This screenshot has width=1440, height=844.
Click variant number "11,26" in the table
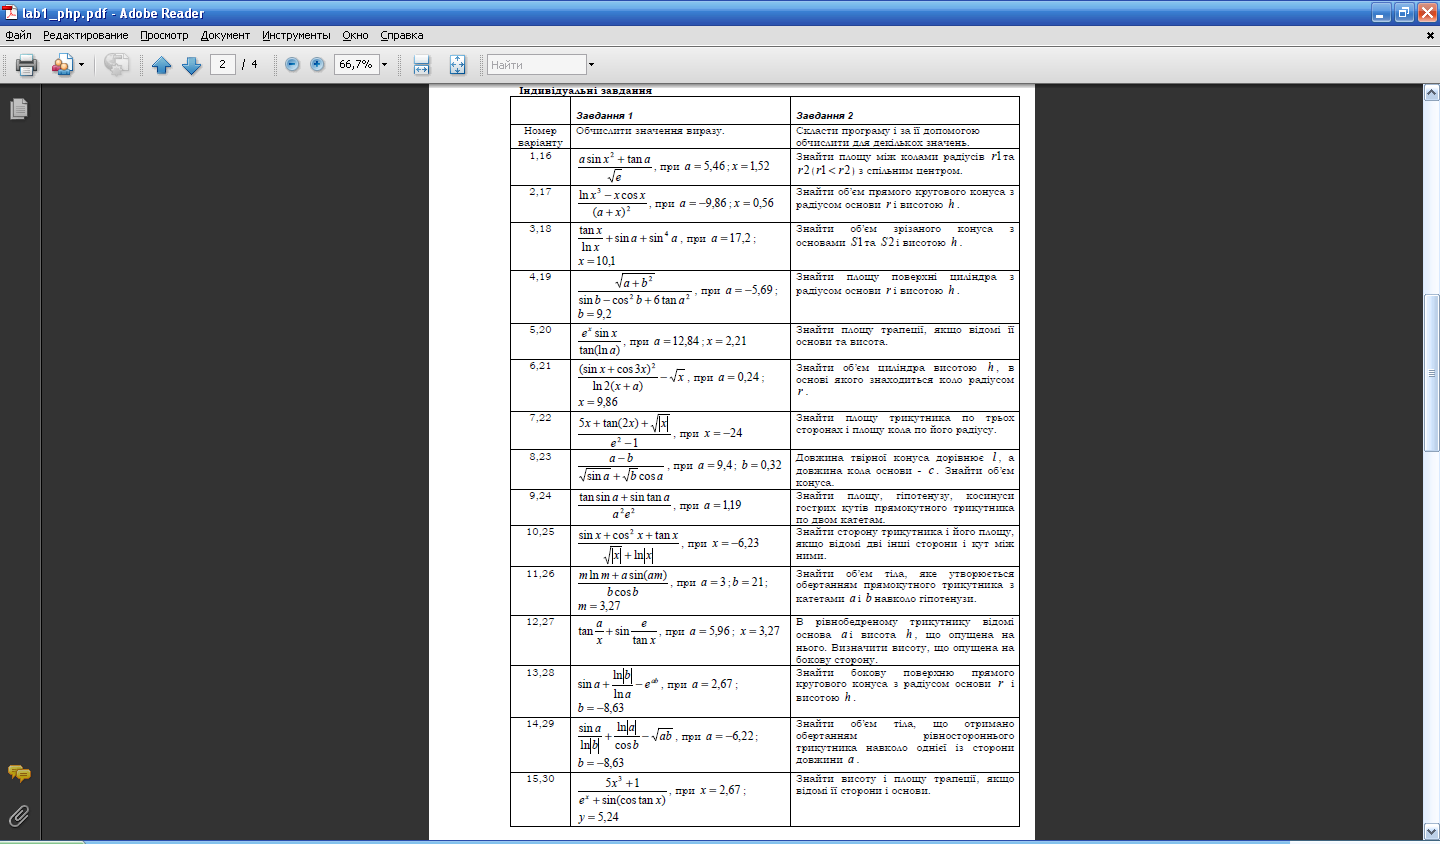[540, 573]
